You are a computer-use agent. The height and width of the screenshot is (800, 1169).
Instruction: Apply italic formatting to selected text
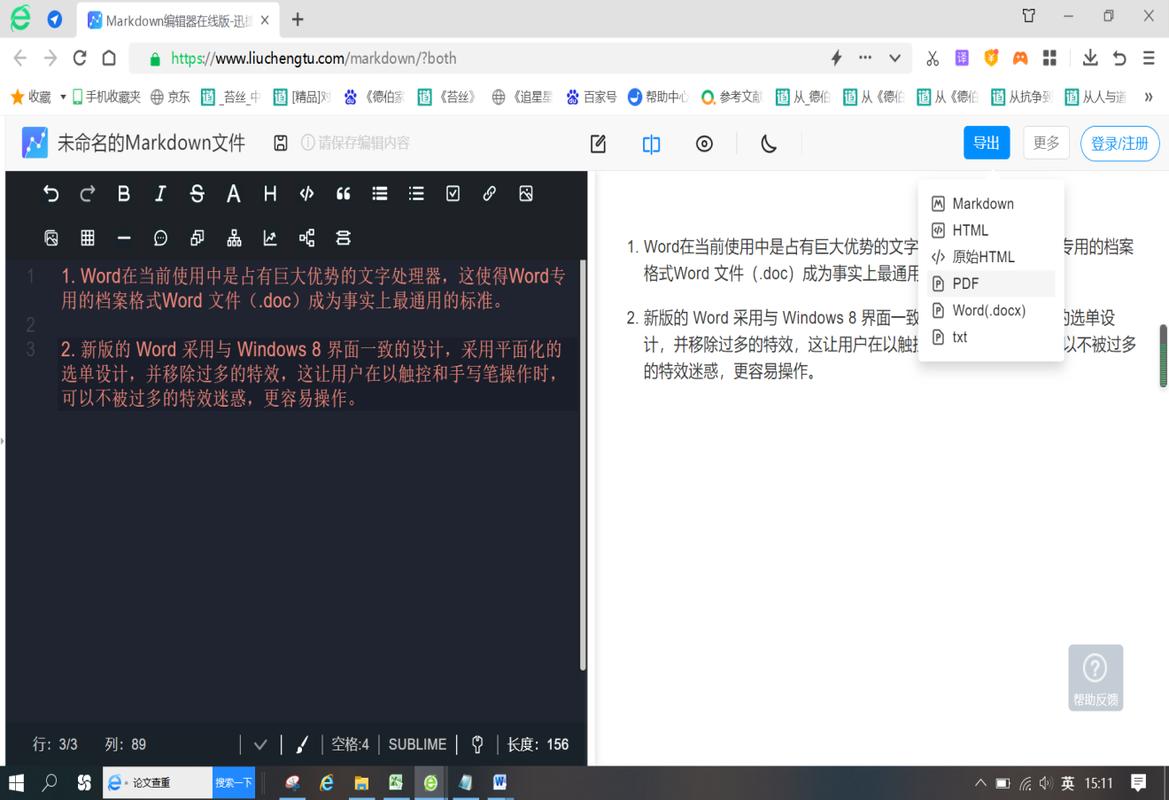(159, 193)
